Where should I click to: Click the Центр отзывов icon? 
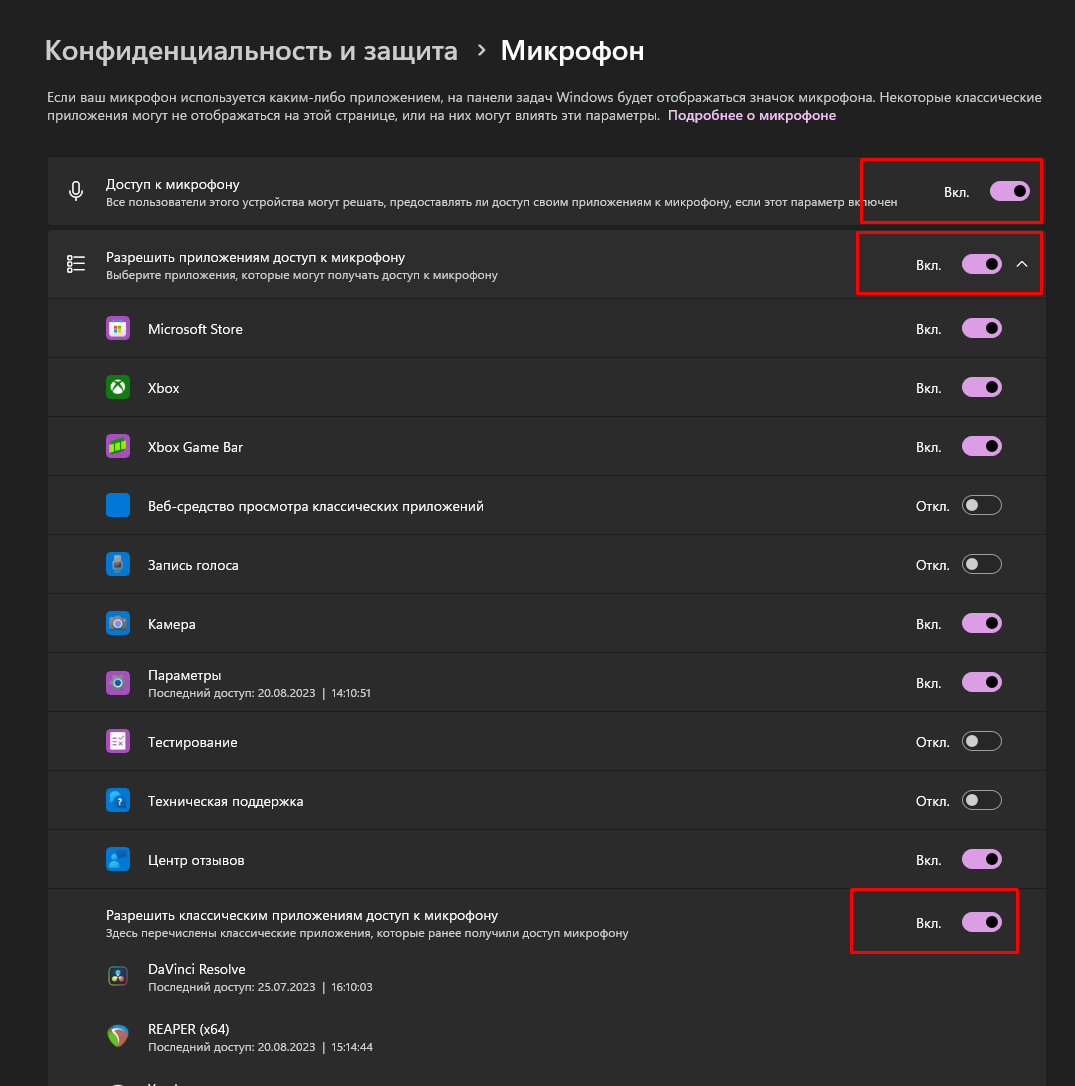pos(118,860)
